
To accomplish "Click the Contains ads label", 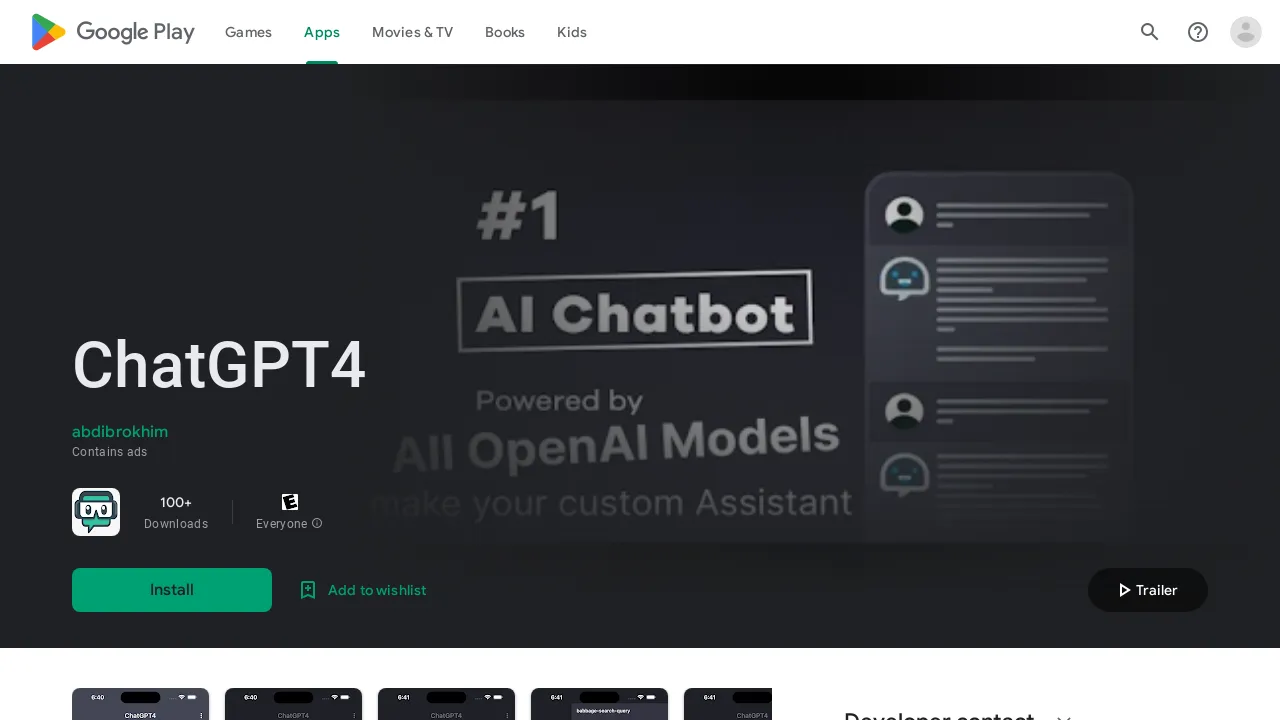I will (109, 452).
